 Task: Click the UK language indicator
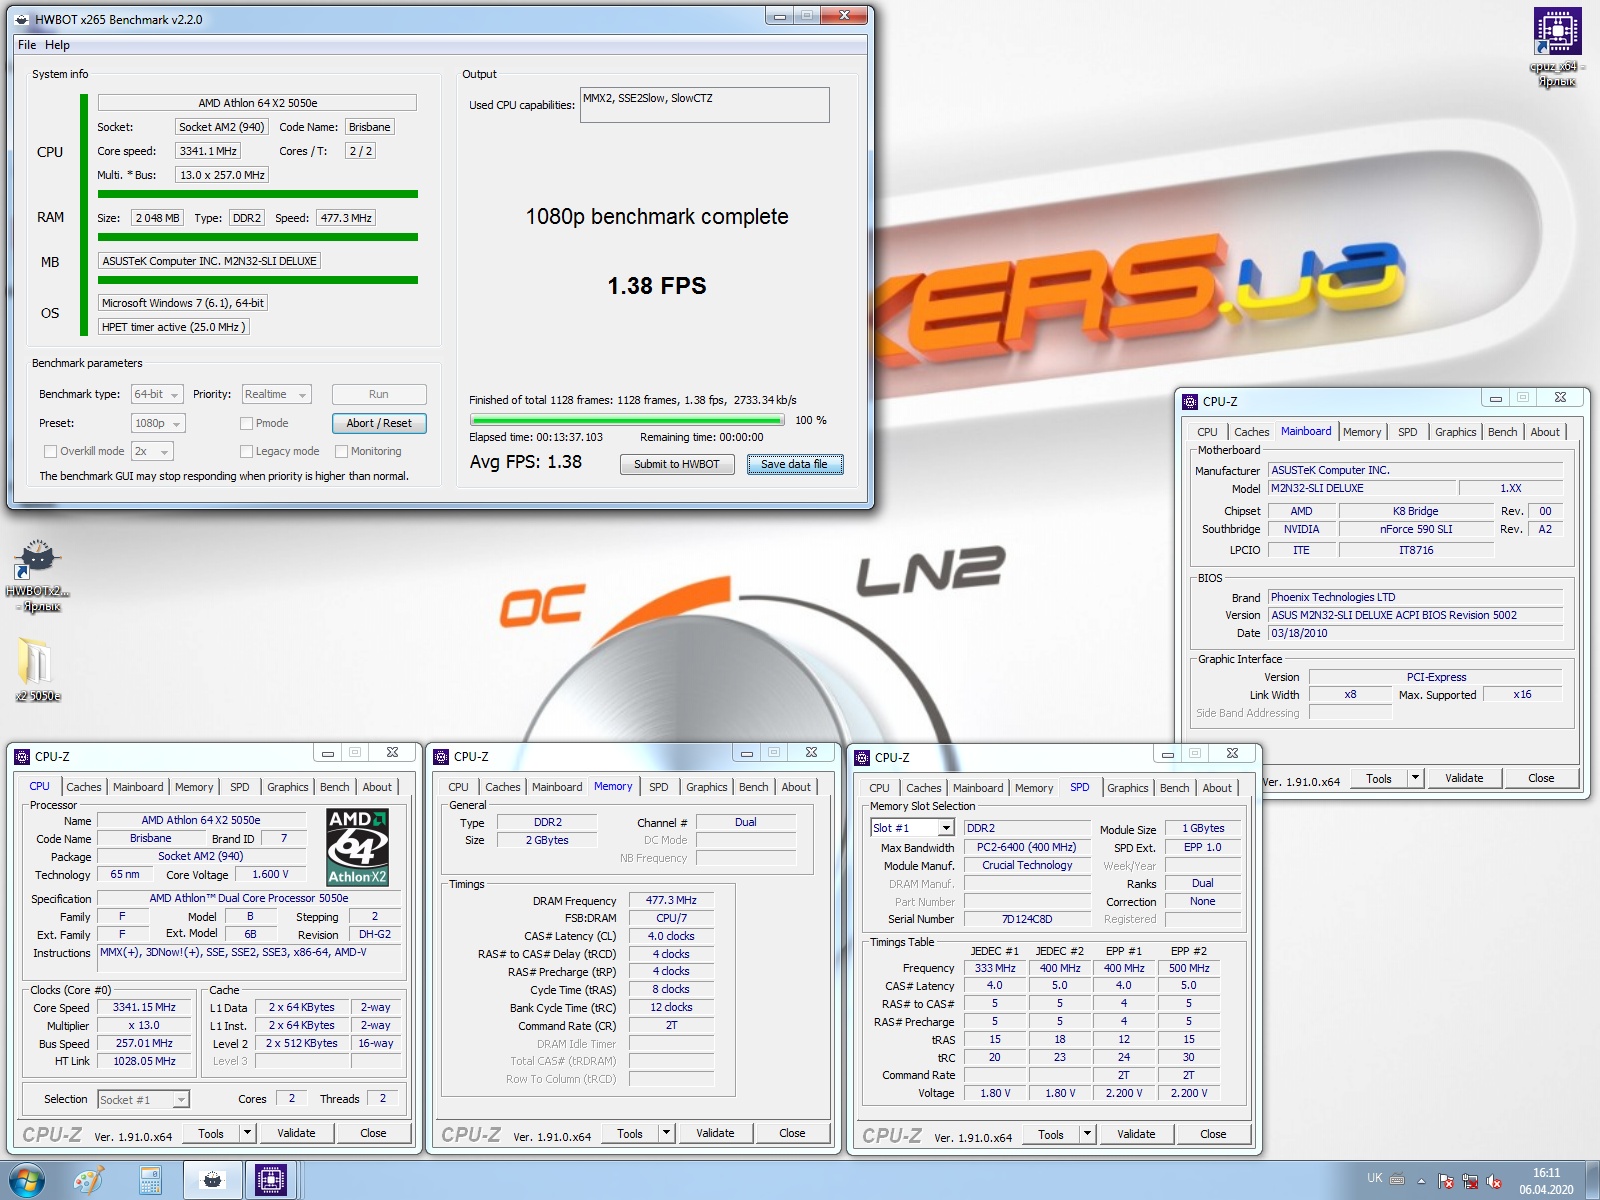(x=1374, y=1178)
